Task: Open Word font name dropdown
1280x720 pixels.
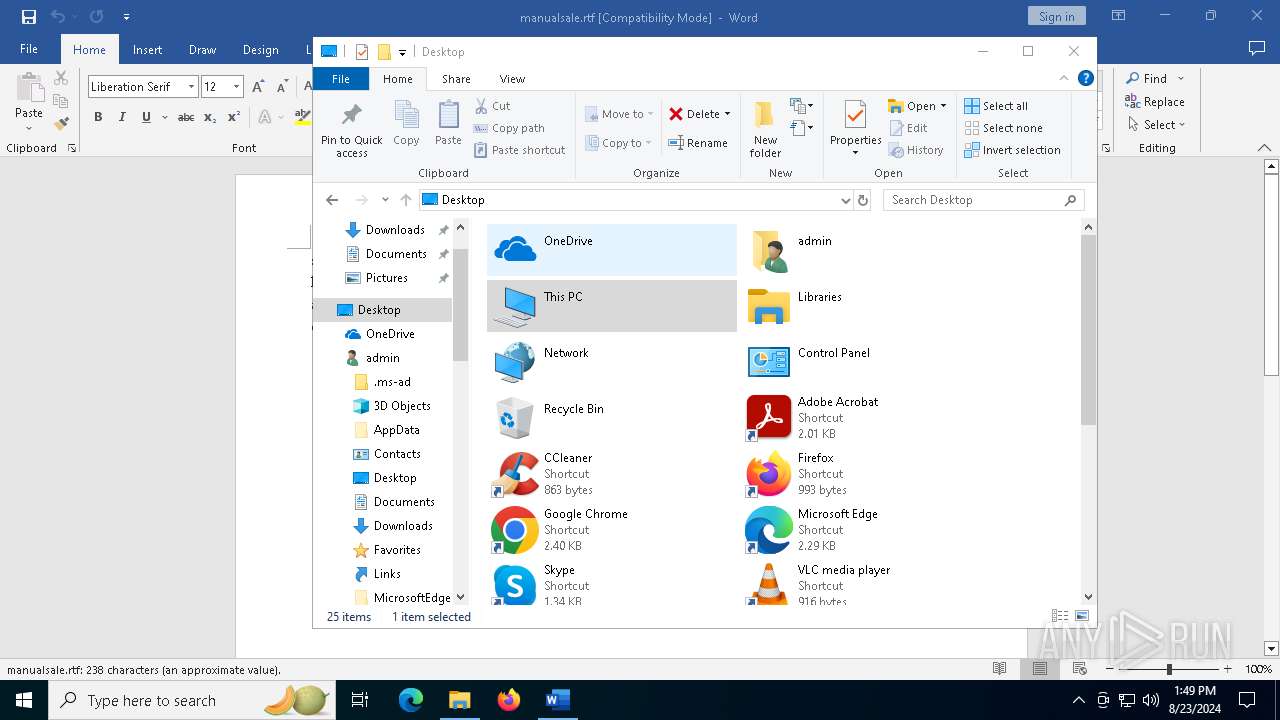Action: point(191,87)
